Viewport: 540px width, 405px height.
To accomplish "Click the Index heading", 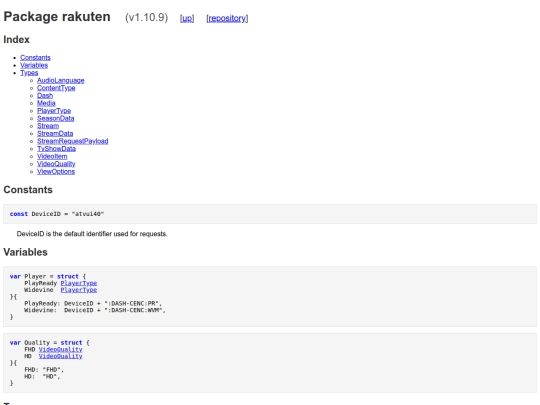I will 17,40.
